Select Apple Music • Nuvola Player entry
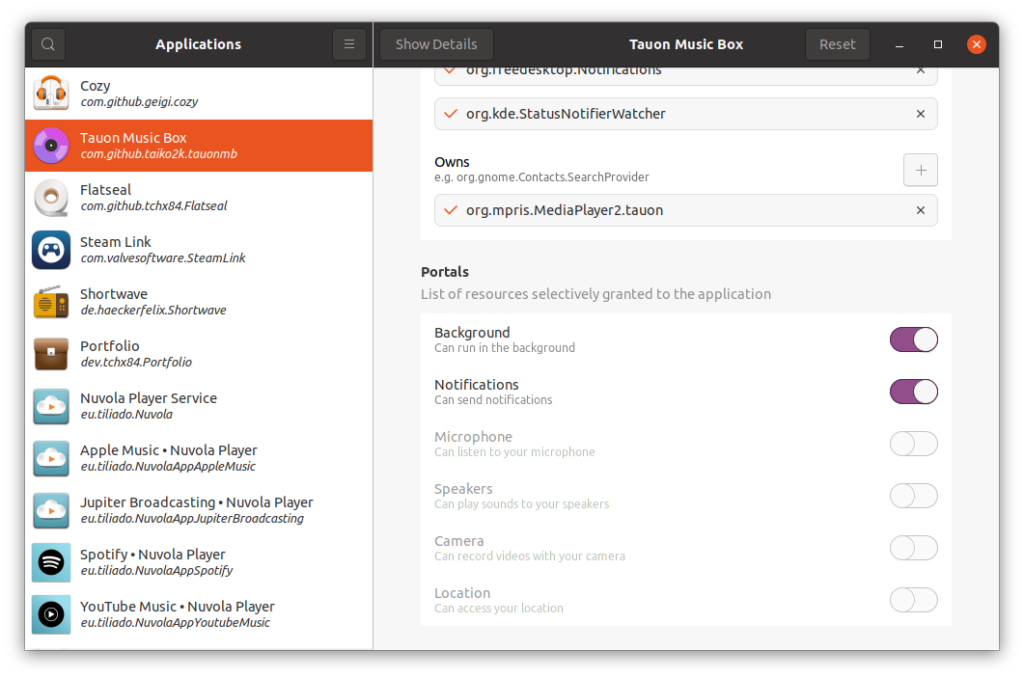 pyautogui.click(x=199, y=458)
